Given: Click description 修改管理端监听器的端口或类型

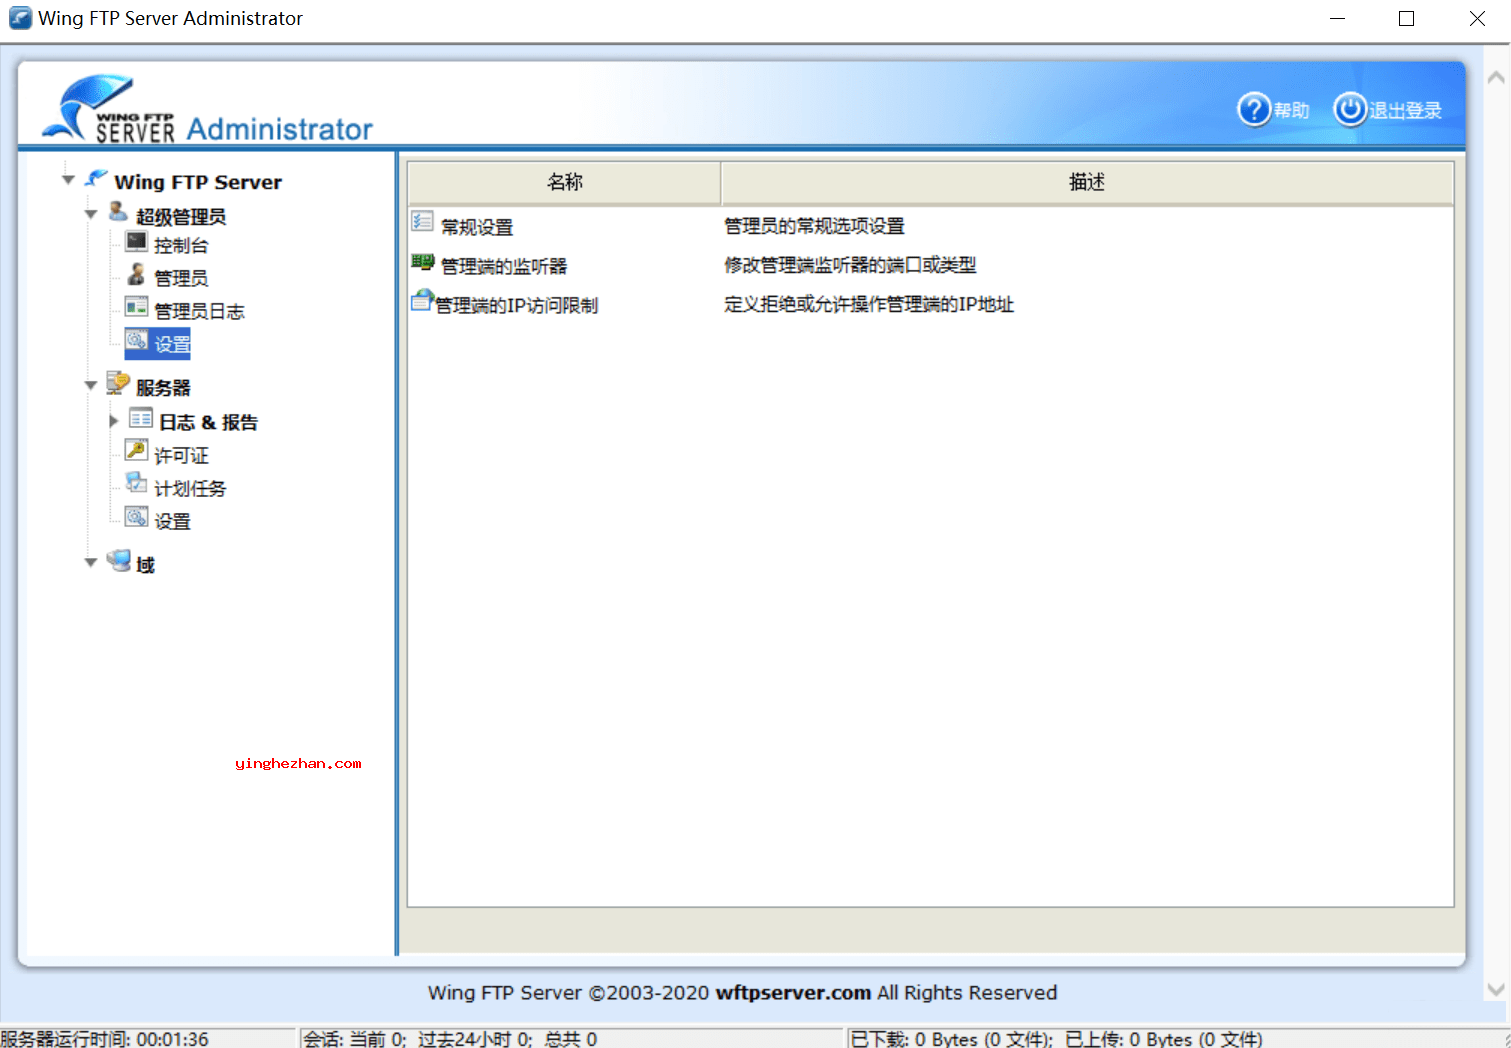Looking at the screenshot, I should pyautogui.click(x=850, y=265).
